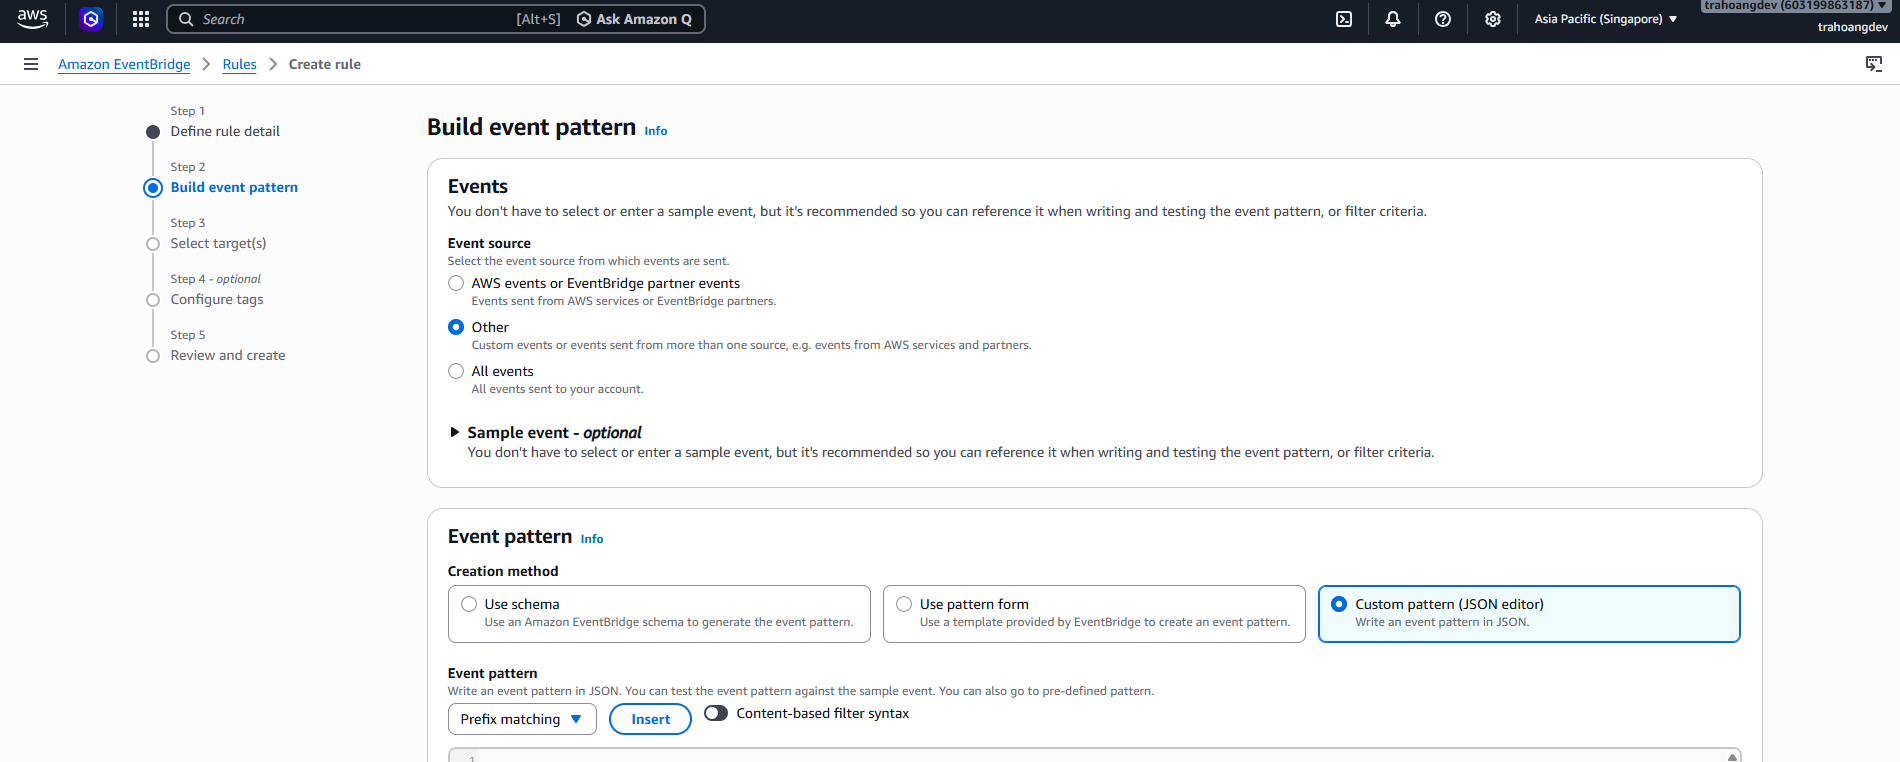Go to Select target(s) step
This screenshot has width=1900, height=762.
(218, 243)
